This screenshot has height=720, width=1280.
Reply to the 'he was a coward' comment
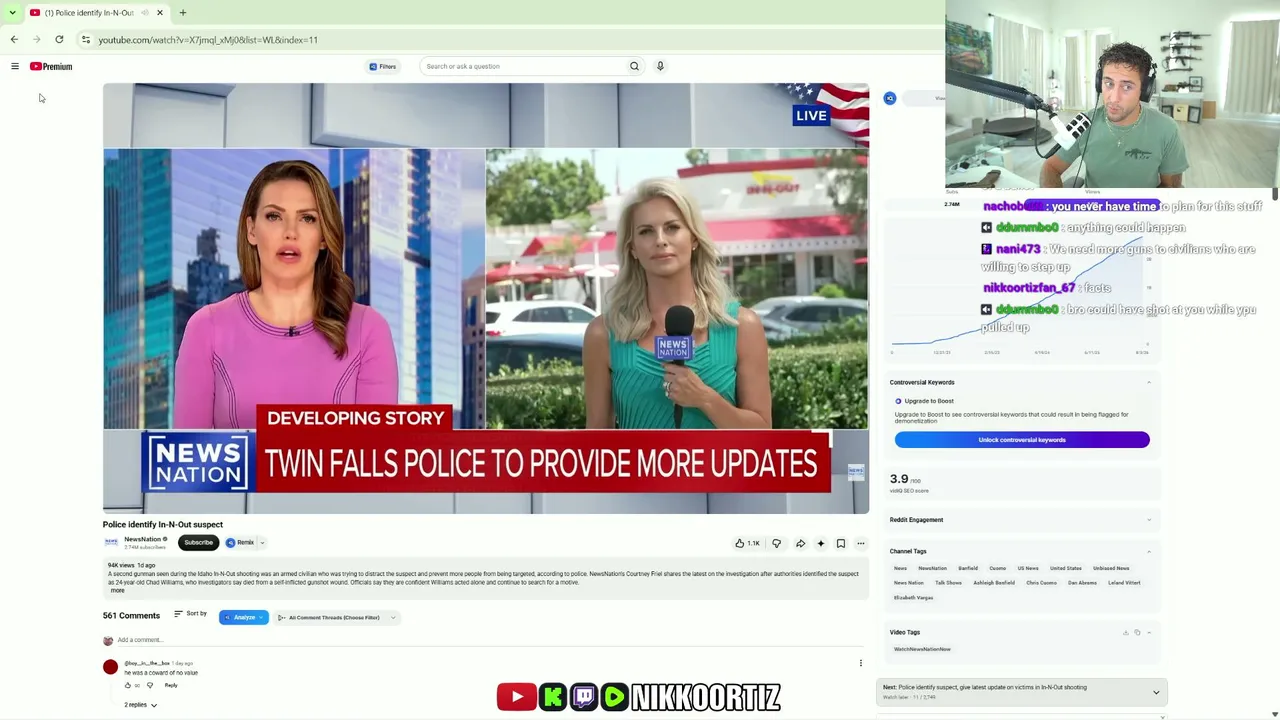(x=171, y=685)
